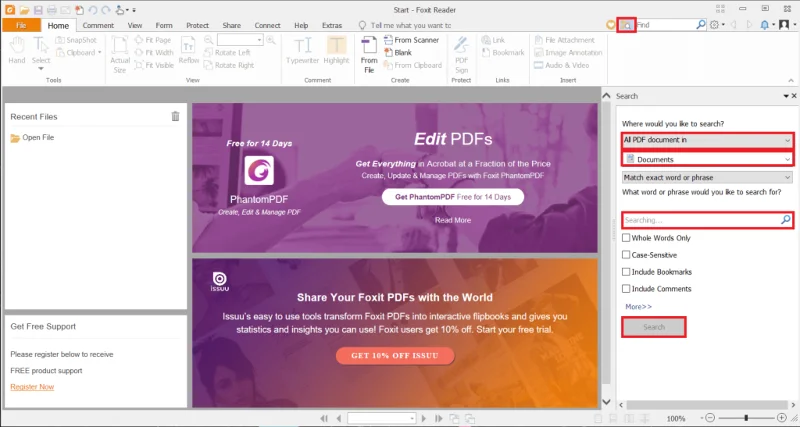Create PDF From File icon

click(369, 54)
